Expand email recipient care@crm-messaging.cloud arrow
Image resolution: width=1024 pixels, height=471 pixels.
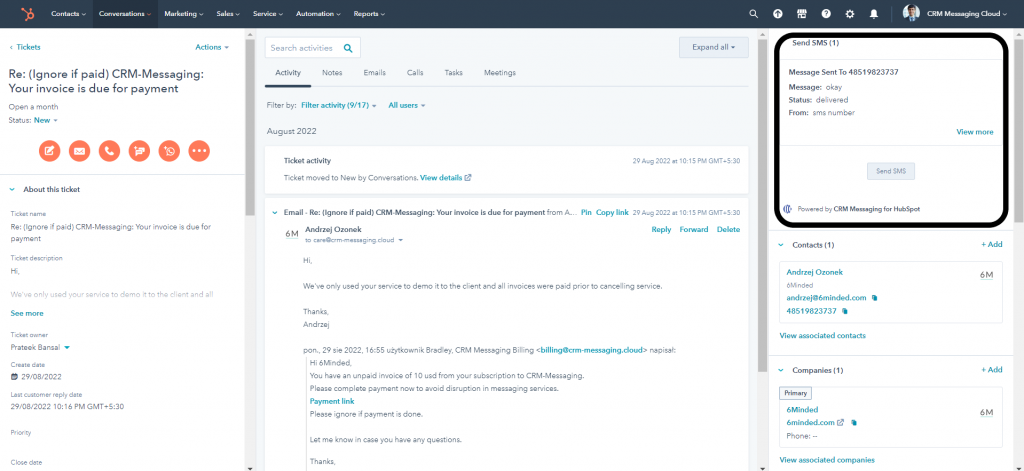click(400, 240)
